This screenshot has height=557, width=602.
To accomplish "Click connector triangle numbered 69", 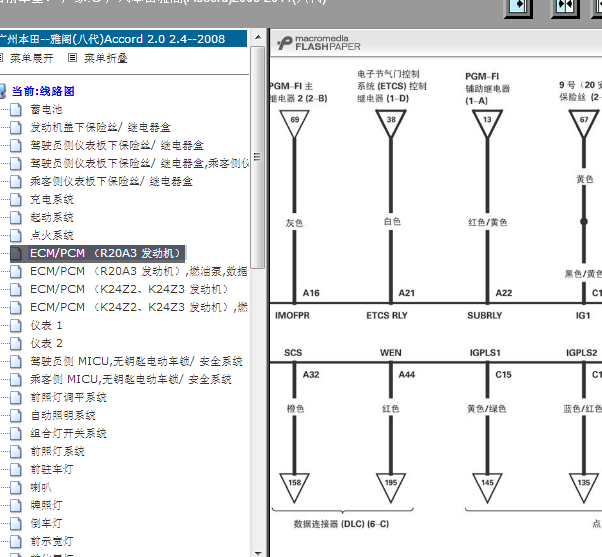I will coord(294,124).
